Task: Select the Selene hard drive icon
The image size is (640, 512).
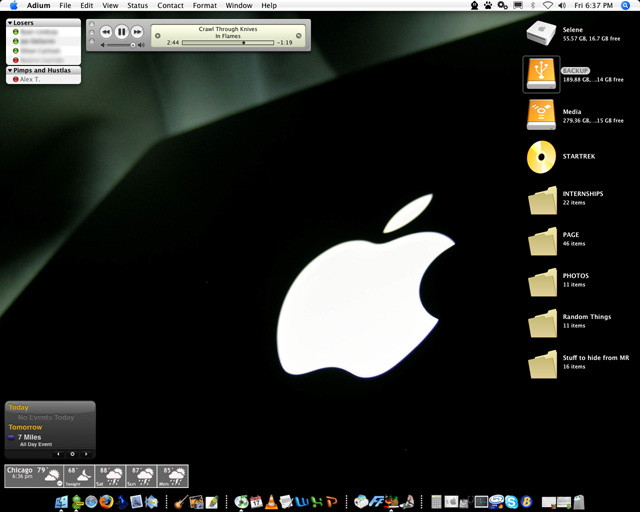Action: click(541, 33)
